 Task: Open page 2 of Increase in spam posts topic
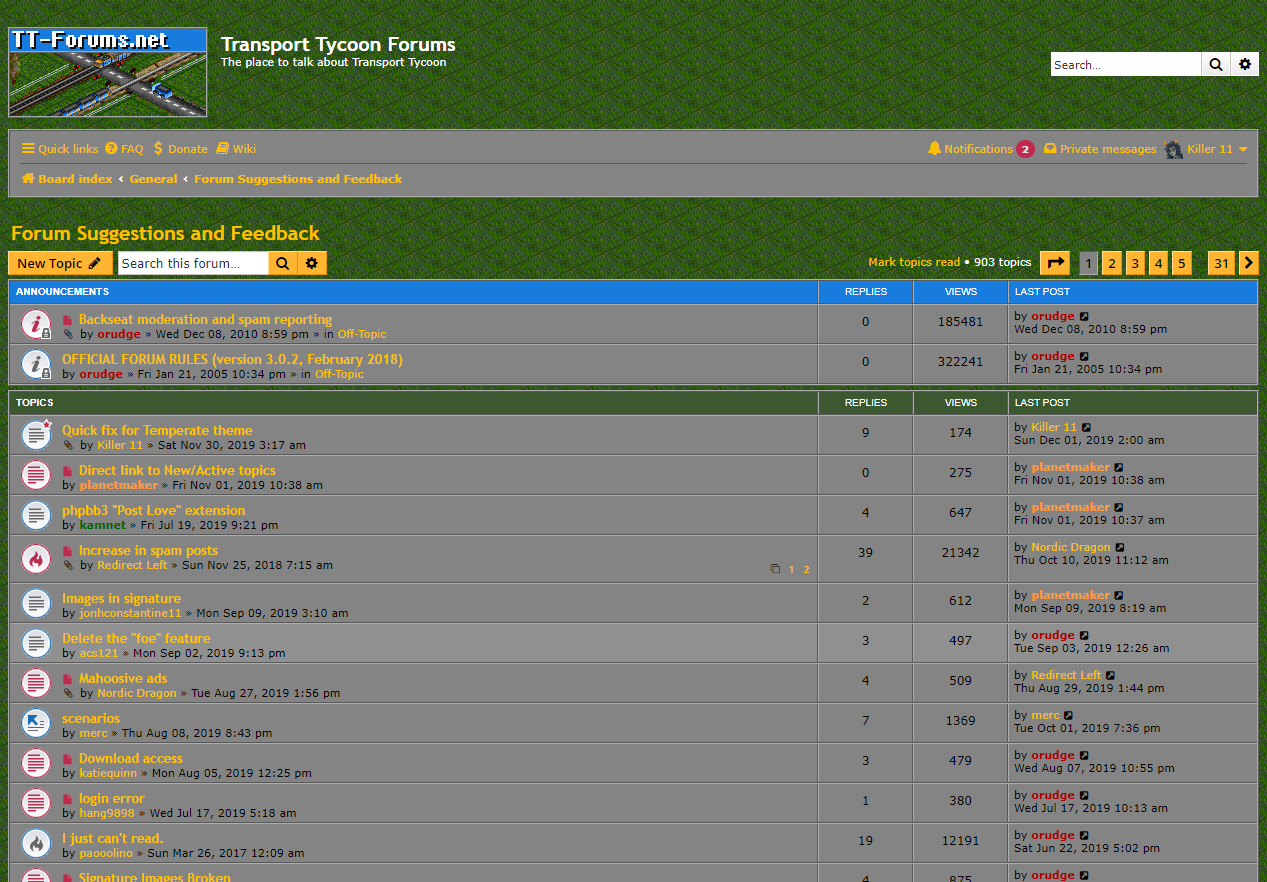tap(806, 570)
